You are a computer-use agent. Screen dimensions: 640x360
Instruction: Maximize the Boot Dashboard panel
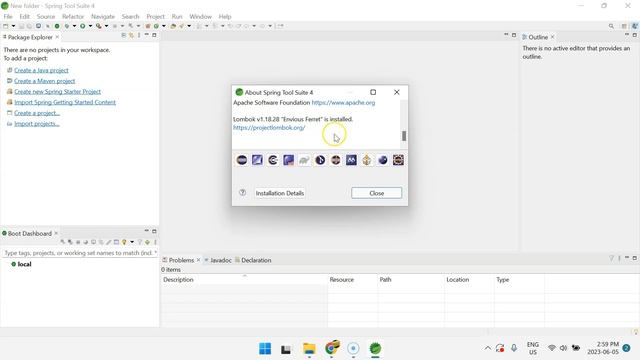pyautogui.click(x=154, y=231)
